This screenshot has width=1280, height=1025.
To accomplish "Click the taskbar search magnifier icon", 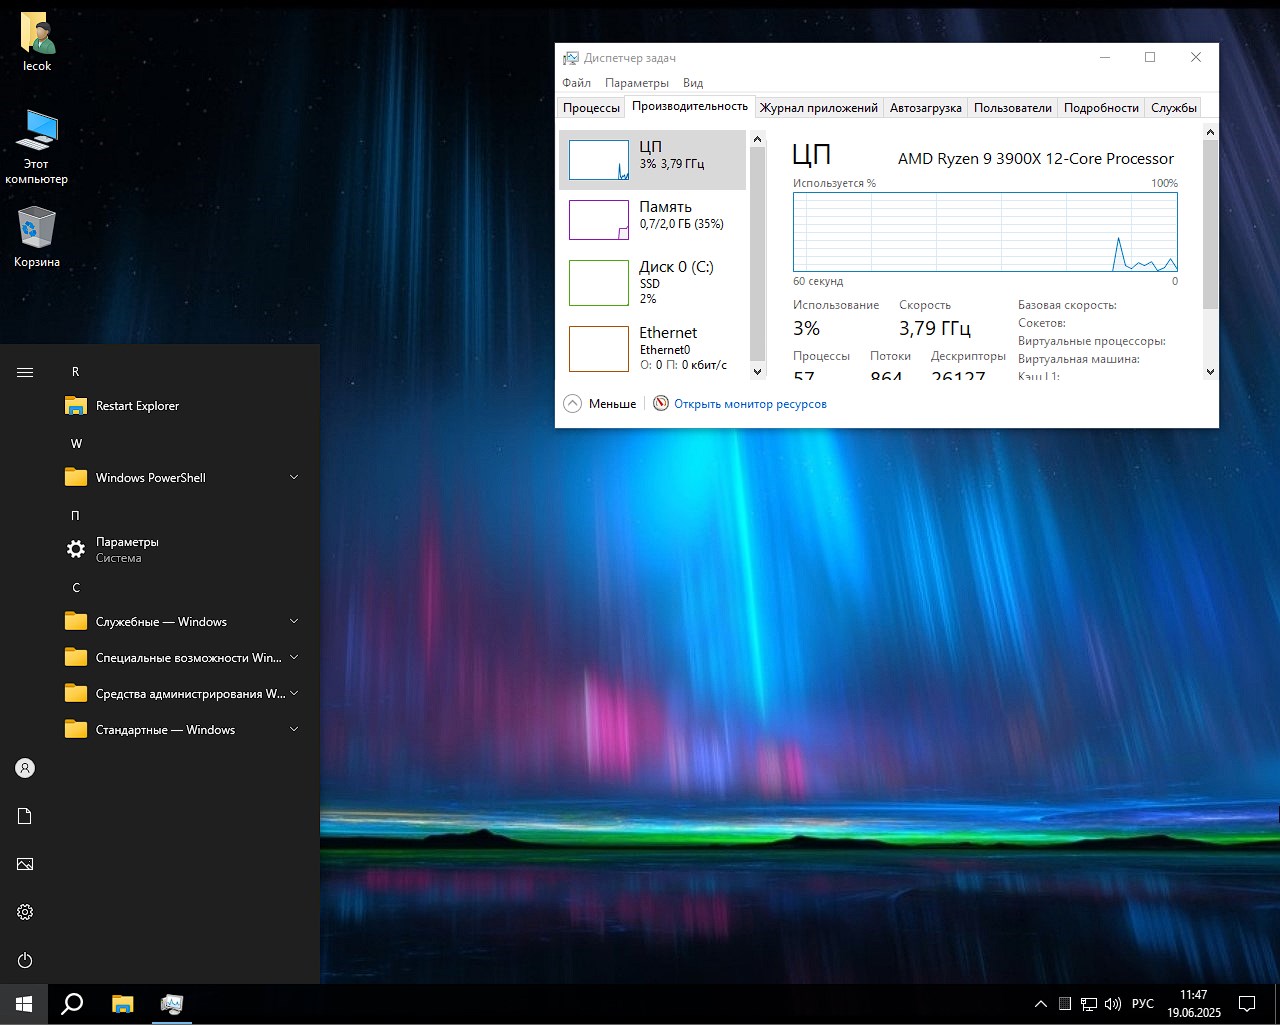I will pos(72,1004).
